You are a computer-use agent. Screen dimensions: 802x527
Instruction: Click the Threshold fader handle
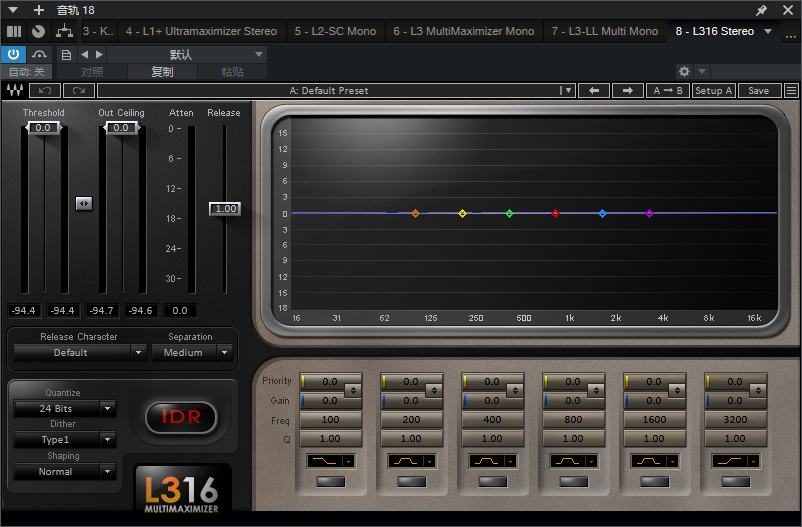click(x=43, y=128)
